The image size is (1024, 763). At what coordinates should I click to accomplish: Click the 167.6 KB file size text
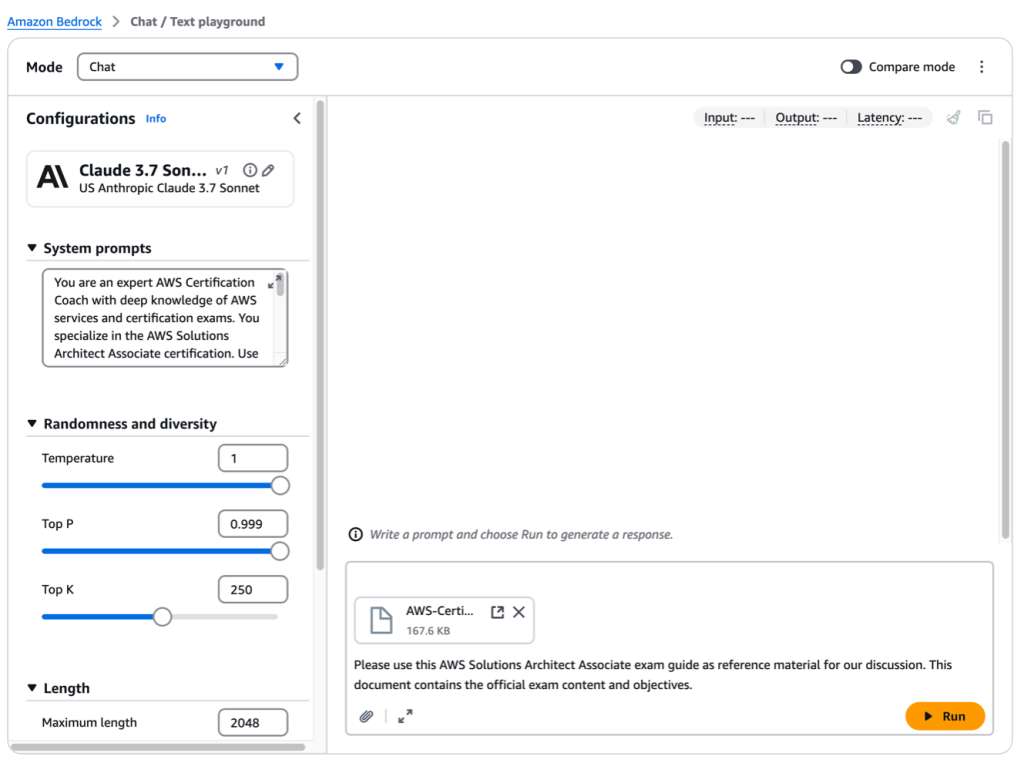(428, 631)
